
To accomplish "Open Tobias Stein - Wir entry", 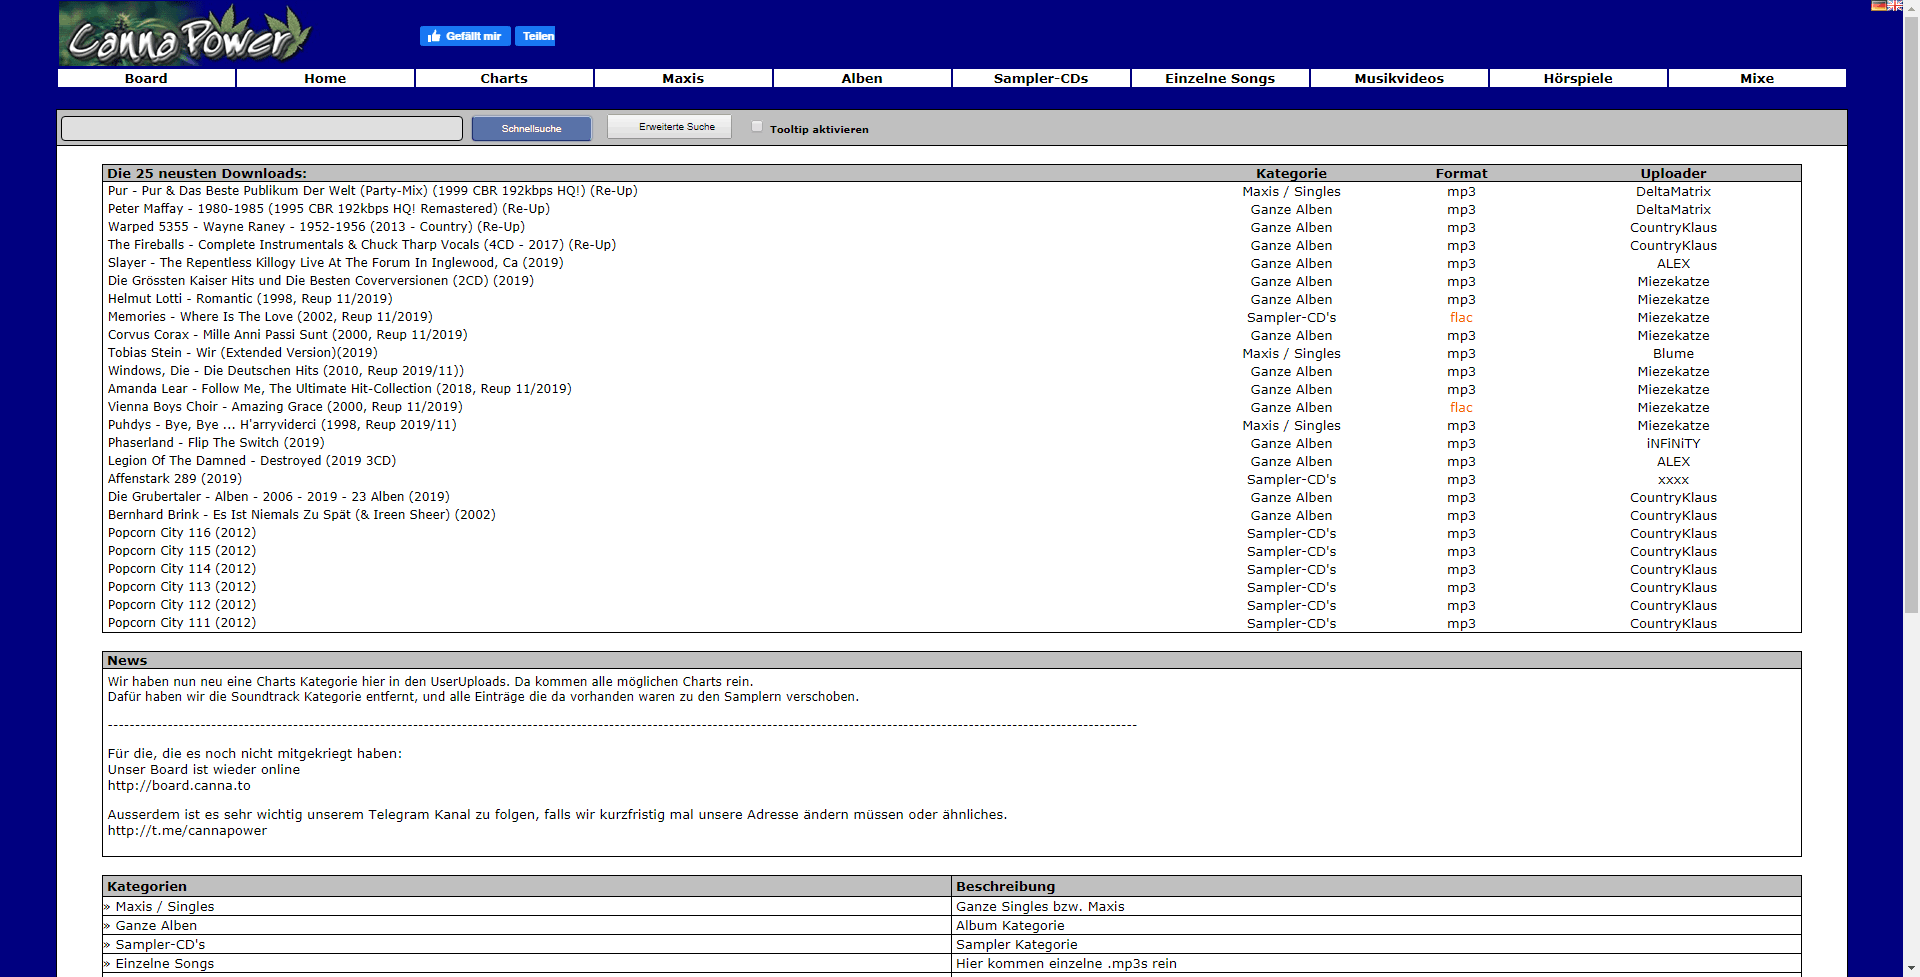I will [243, 353].
